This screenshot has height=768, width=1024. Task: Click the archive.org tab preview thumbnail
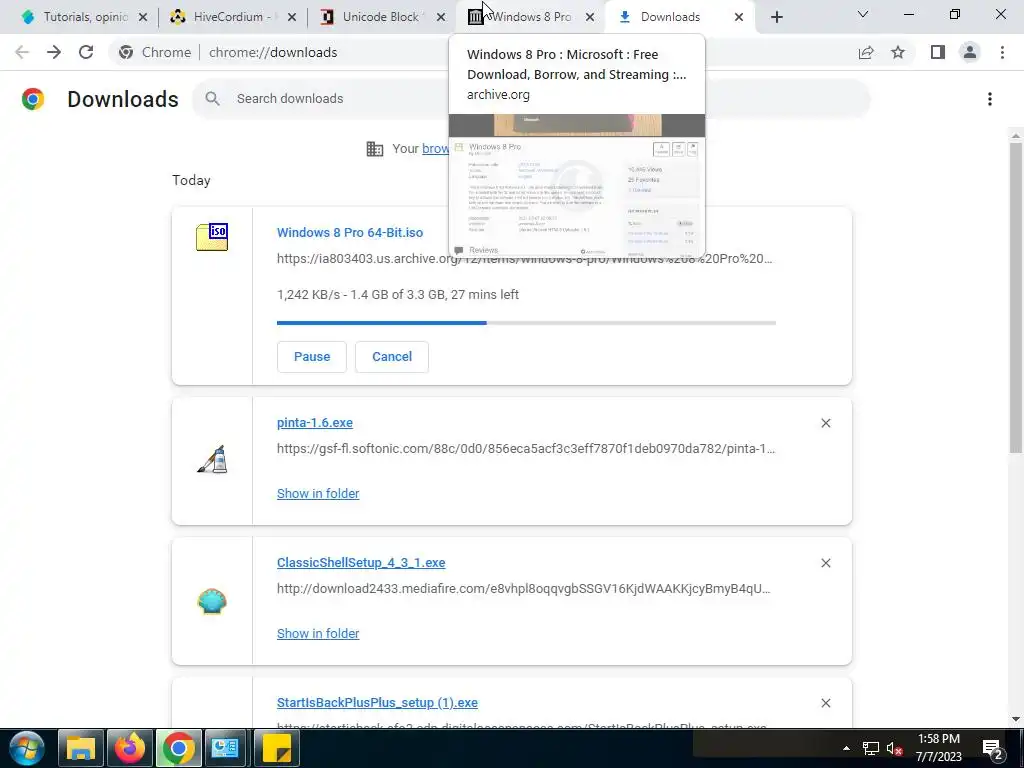point(577,185)
